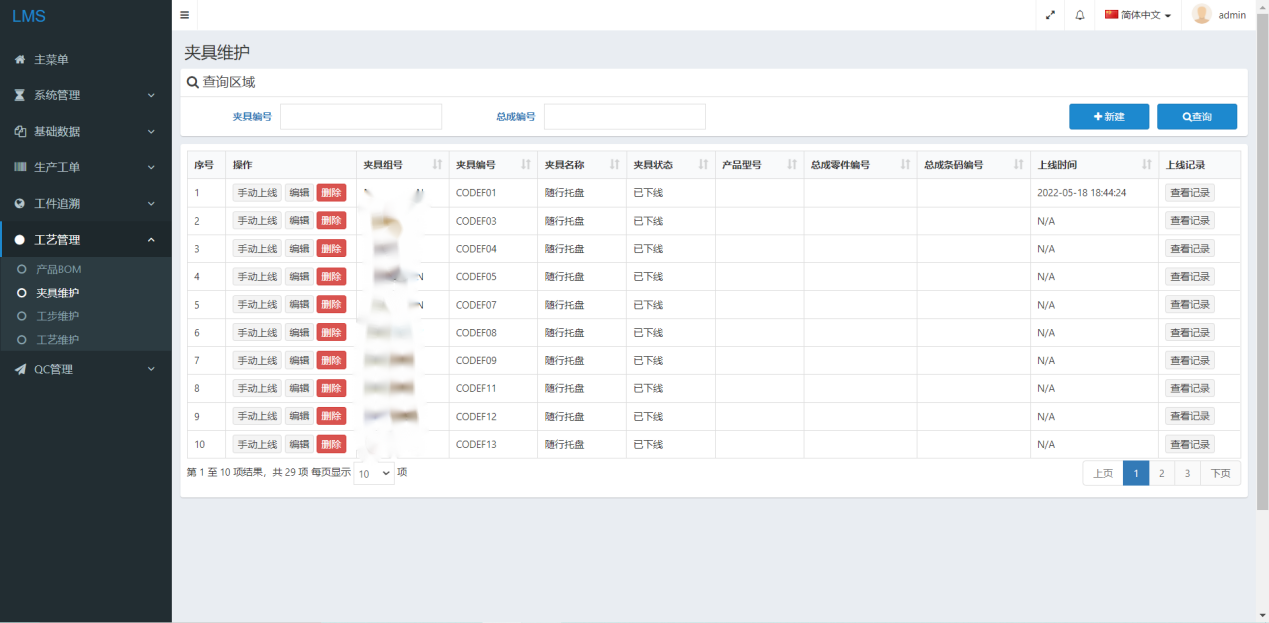Click the 查询 search button
This screenshot has width=1269, height=623.
pos(1196,117)
